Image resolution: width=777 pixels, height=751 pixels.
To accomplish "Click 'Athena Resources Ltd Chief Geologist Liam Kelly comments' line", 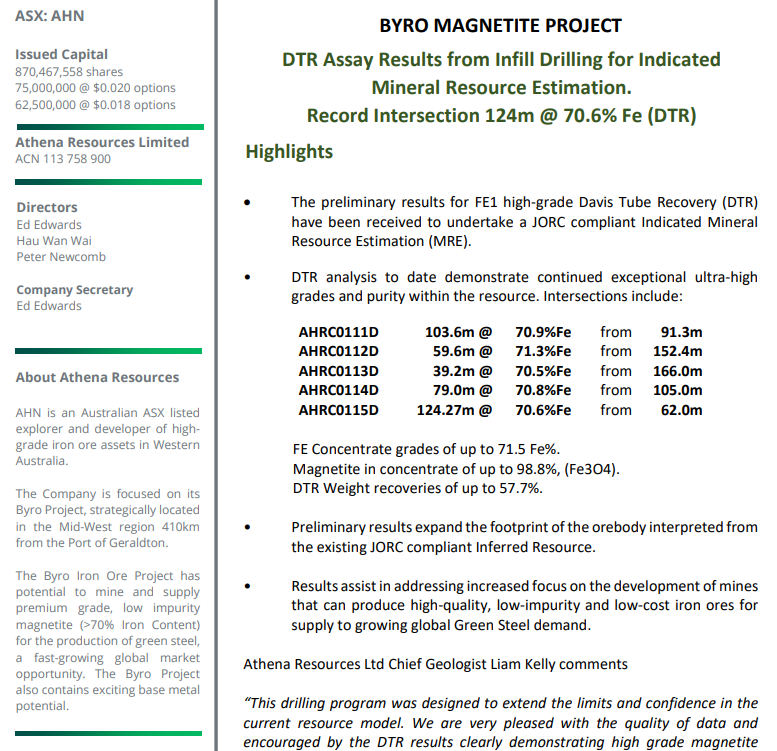I will click(435, 664).
